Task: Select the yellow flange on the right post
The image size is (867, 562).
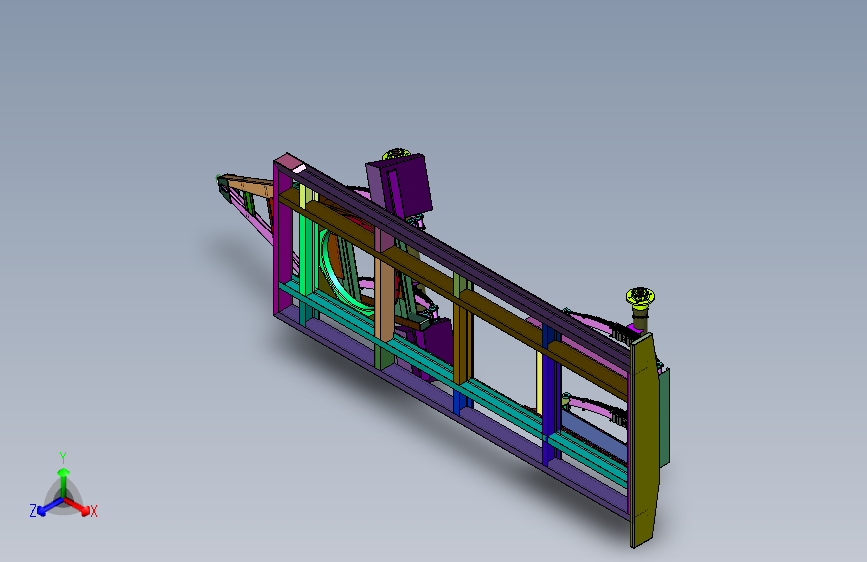Action: point(640,298)
